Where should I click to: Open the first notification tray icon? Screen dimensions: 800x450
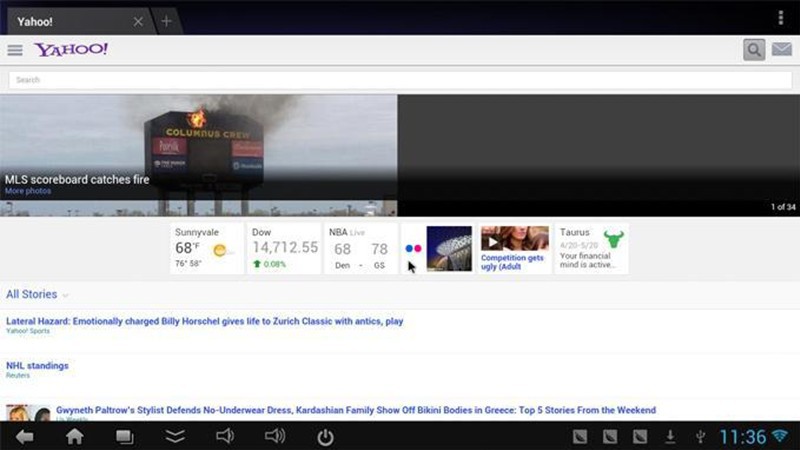point(580,437)
